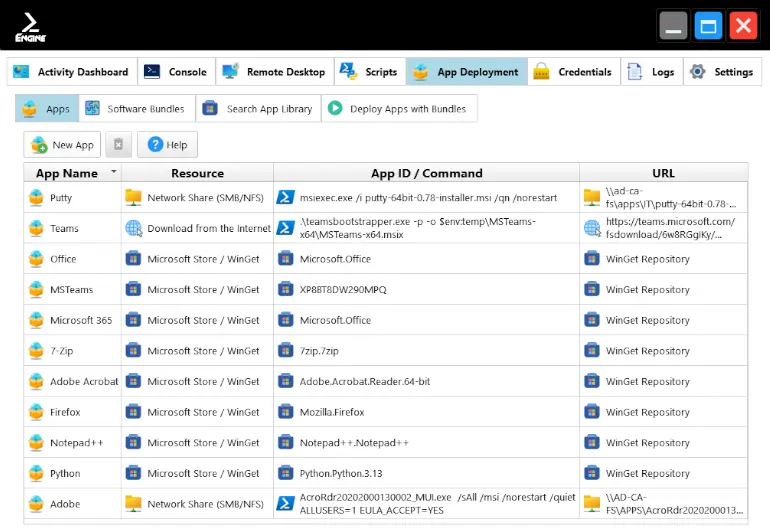Open the Activity Dashboard tab
The width and height of the screenshot is (770, 532).
coord(72,72)
